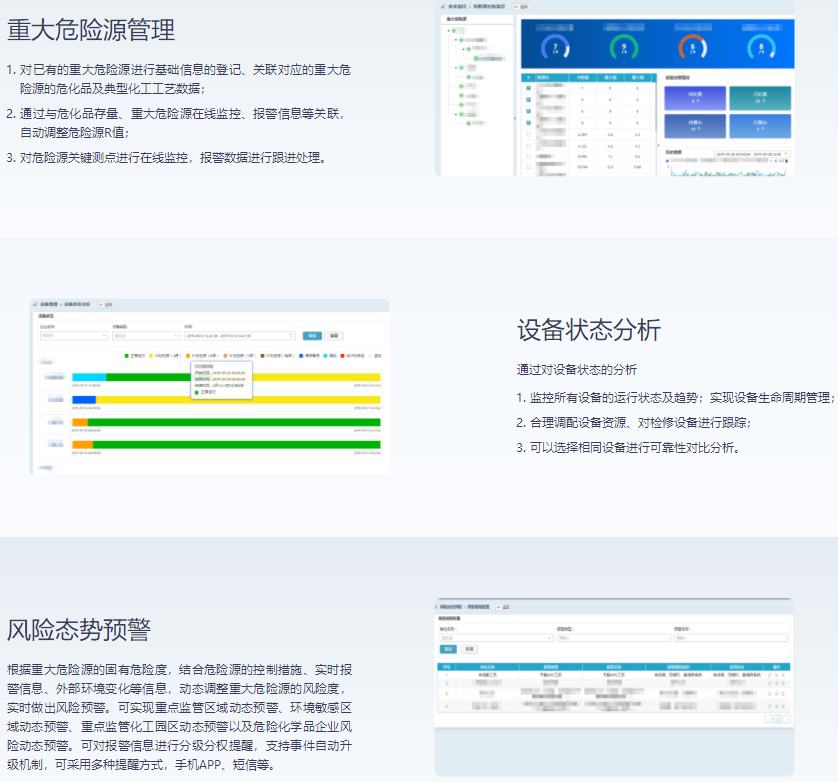Open history chart date range picker

(x=752, y=154)
